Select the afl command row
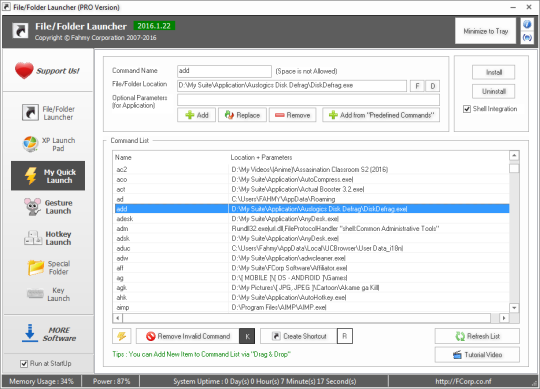The image size is (540, 389). coord(312,268)
